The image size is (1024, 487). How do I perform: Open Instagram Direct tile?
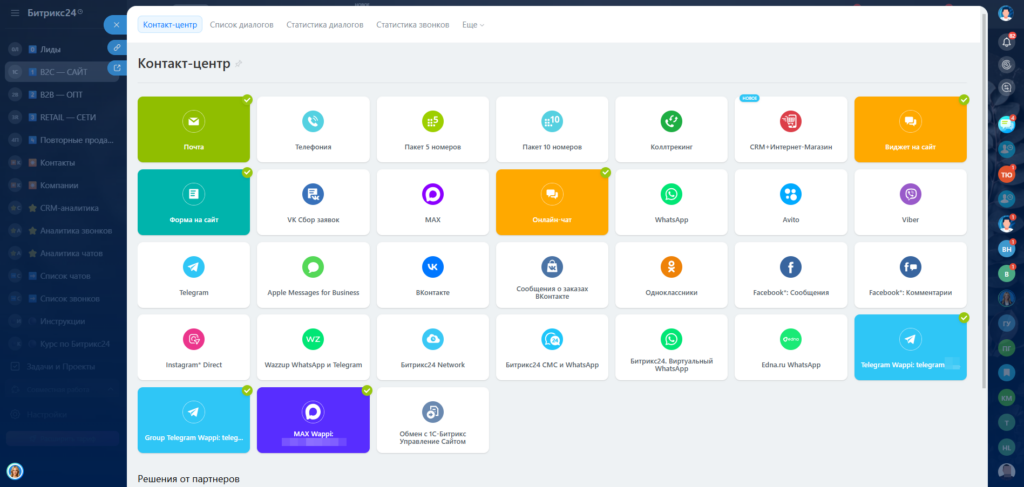[x=193, y=347]
